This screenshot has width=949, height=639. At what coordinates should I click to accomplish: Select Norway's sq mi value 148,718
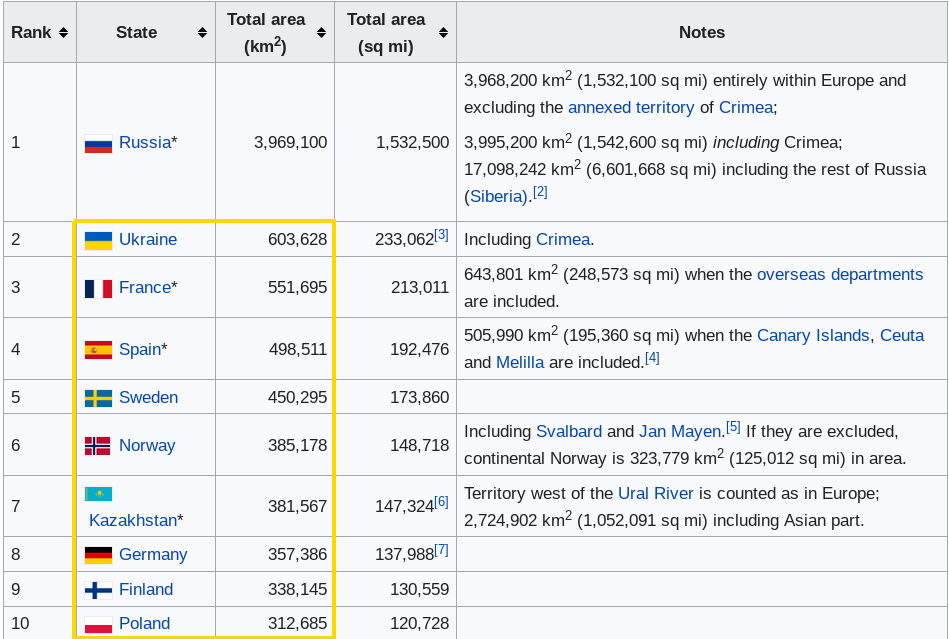point(419,445)
